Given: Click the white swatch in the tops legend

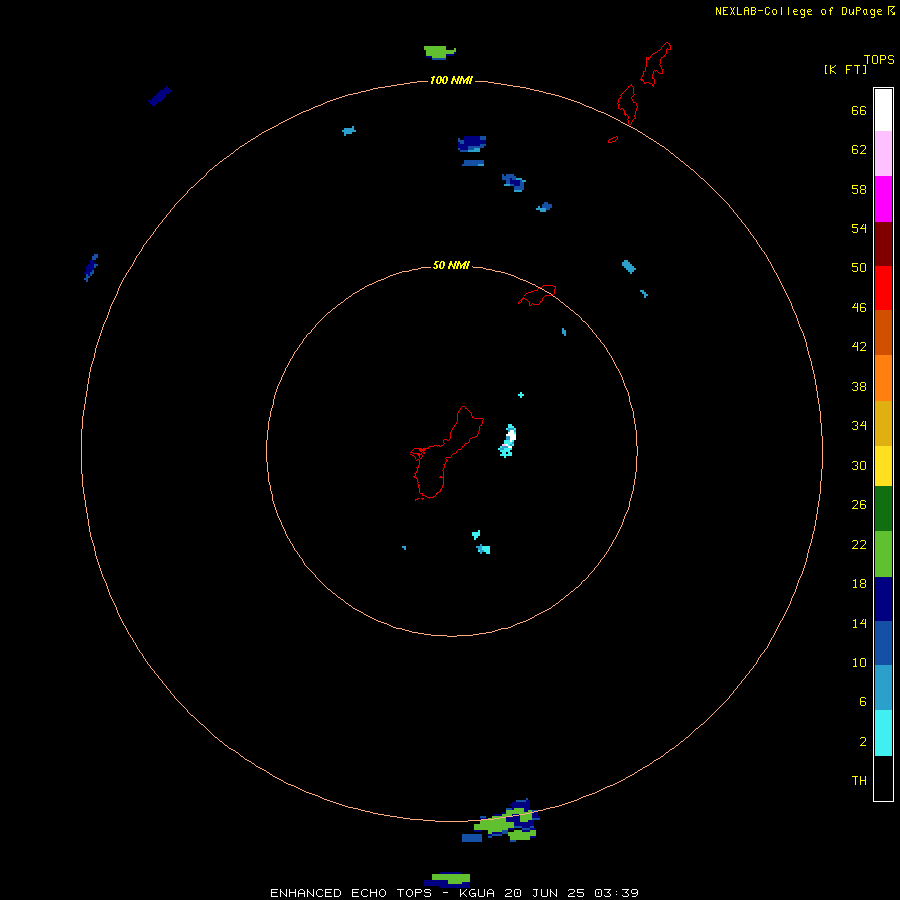Looking at the screenshot, I should tap(883, 110).
